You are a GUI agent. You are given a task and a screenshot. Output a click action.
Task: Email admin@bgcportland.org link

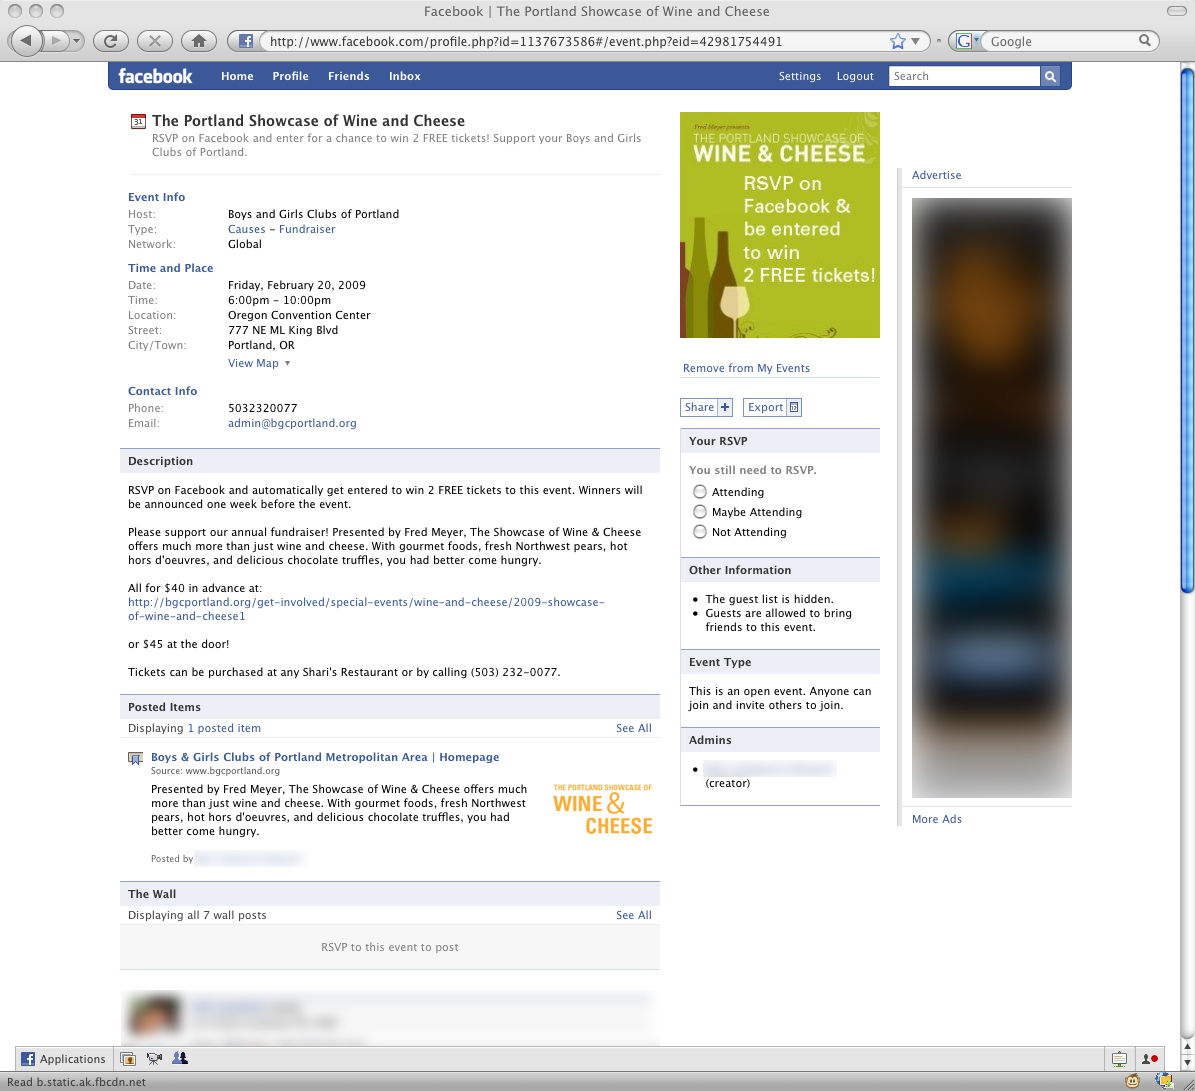pyautogui.click(x=292, y=424)
